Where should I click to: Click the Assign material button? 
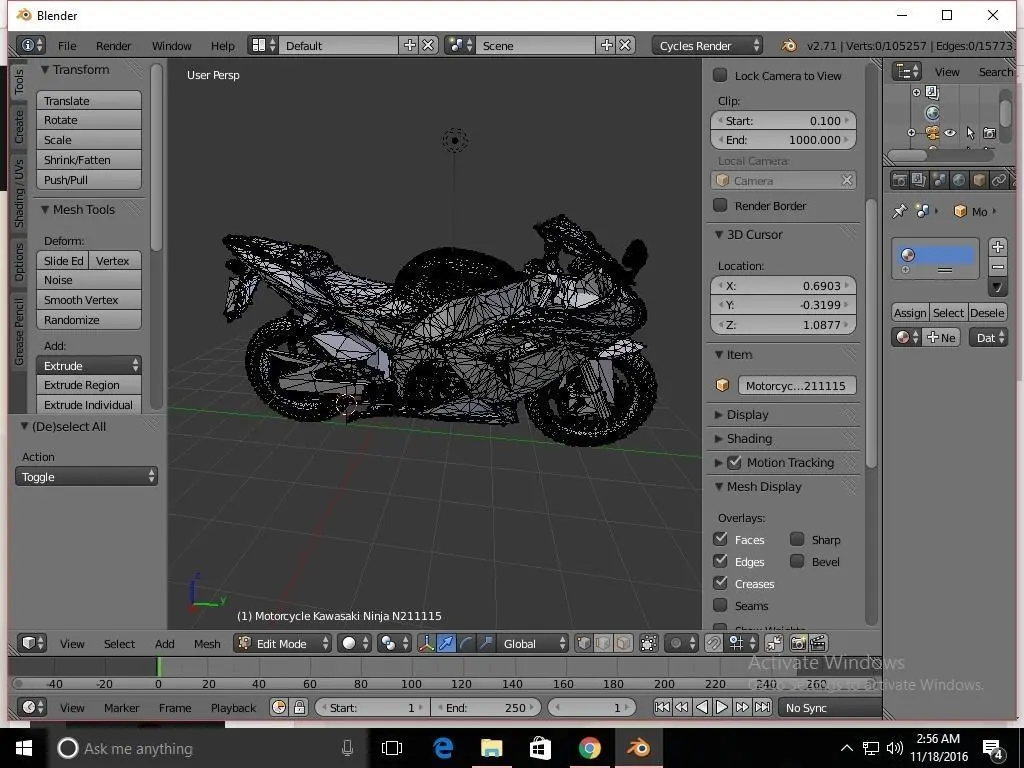pos(910,313)
